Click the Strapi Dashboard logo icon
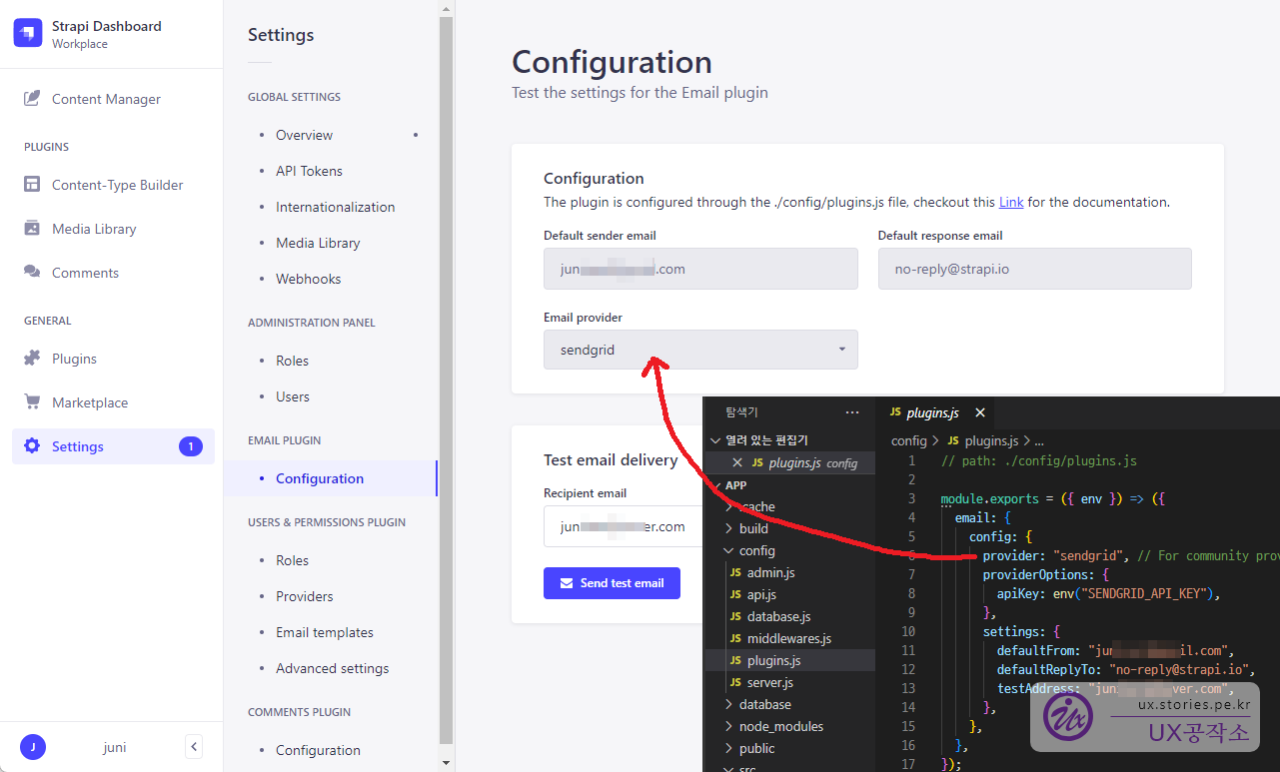This screenshot has width=1280, height=772. click(x=27, y=33)
